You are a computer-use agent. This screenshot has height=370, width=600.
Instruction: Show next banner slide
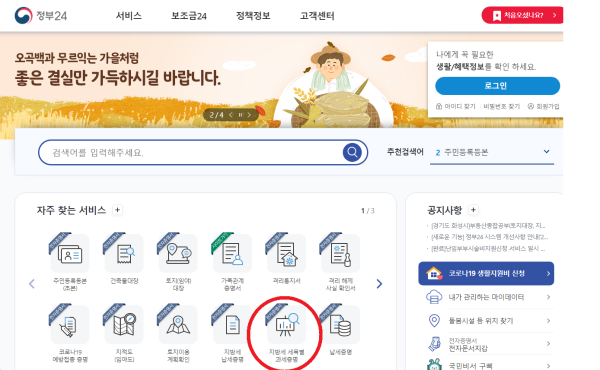coord(249,115)
